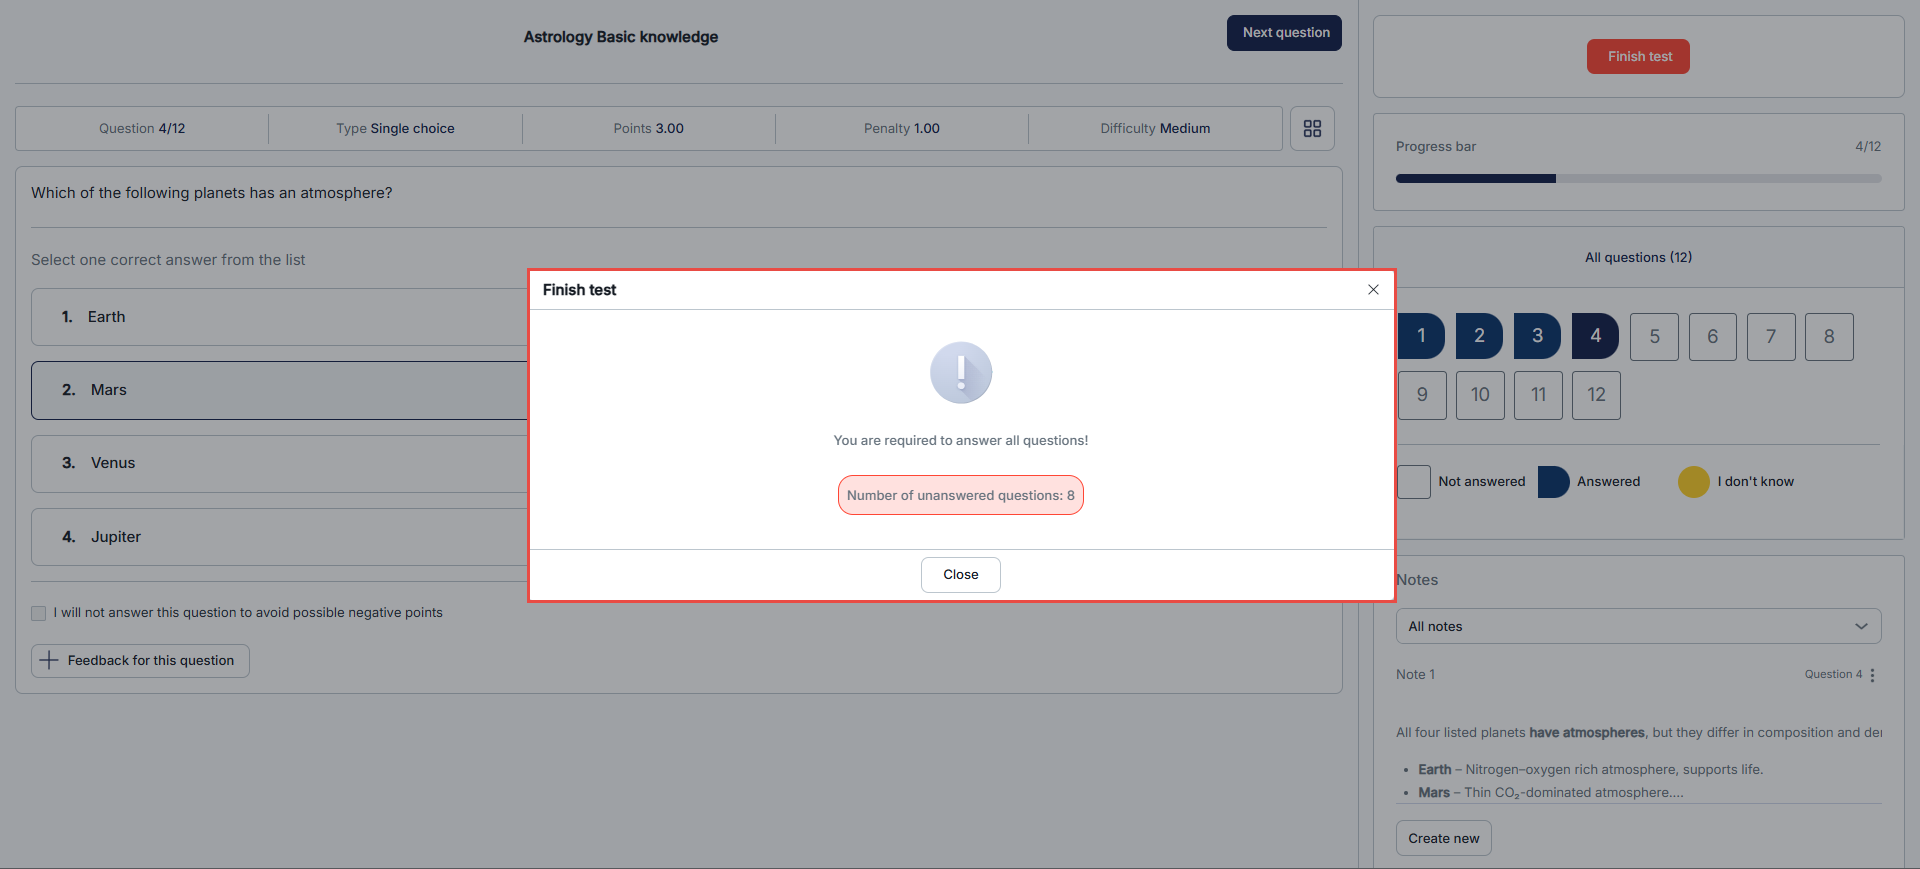Click the plus icon for question feedback
1920x869 pixels.
49,660
